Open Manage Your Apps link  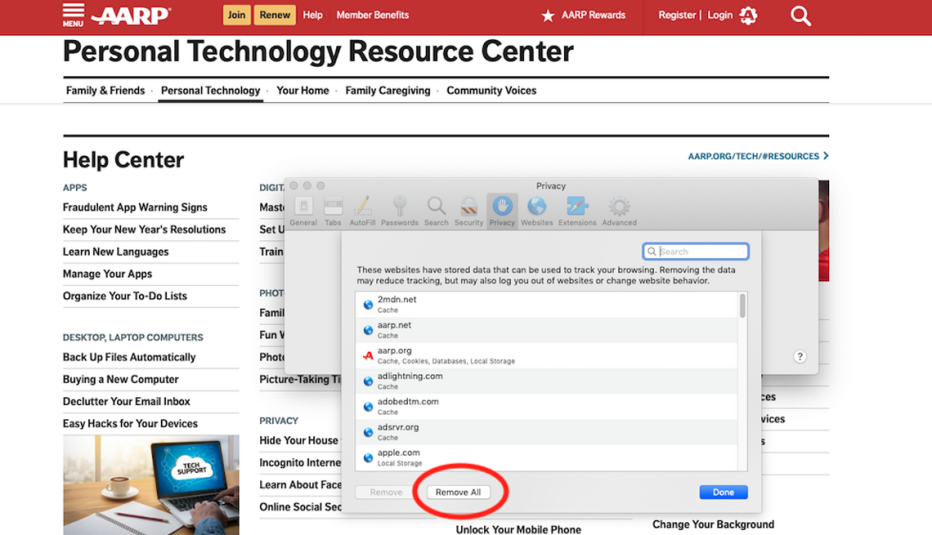[x=107, y=274]
